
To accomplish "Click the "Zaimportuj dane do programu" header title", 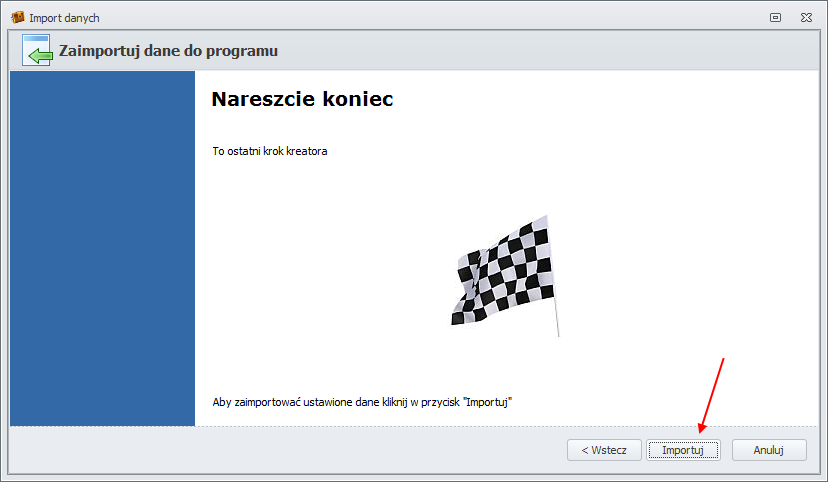I will [x=168, y=51].
